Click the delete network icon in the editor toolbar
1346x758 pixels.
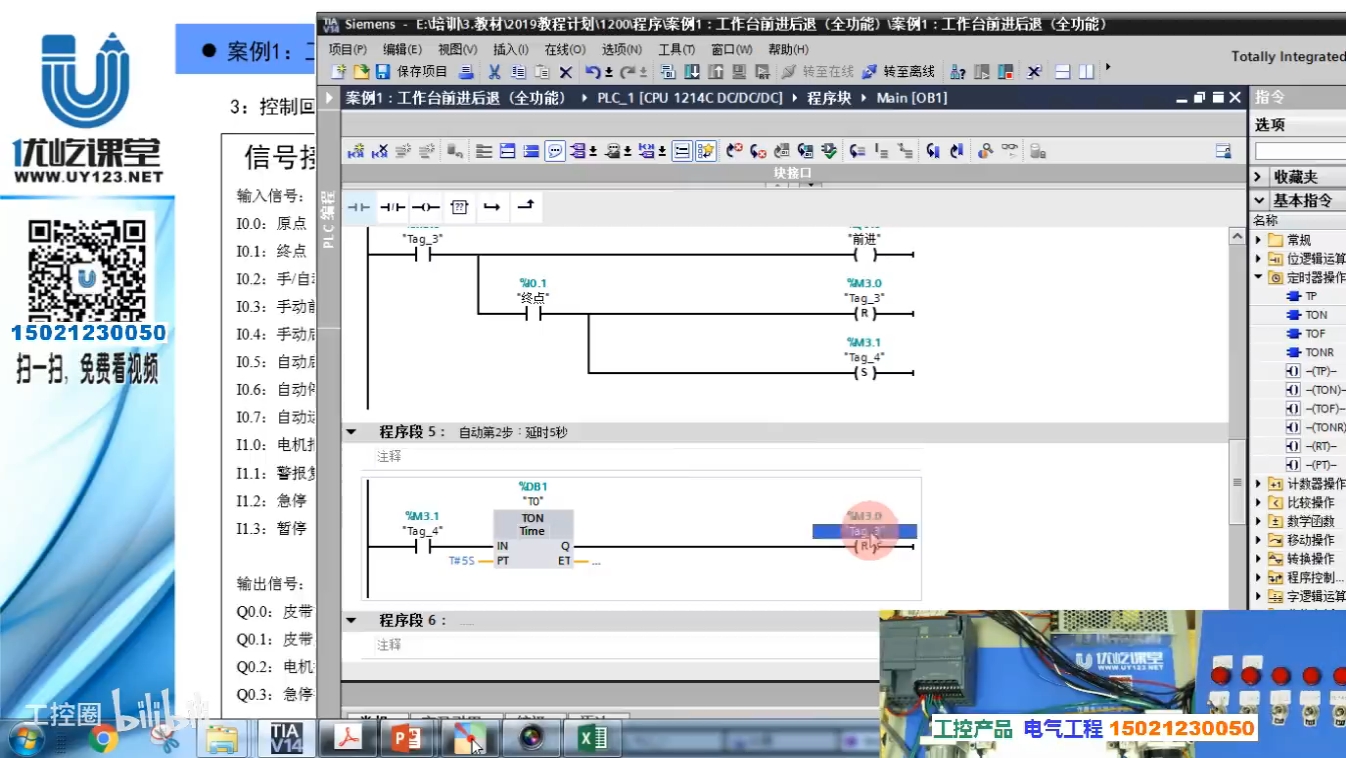380,152
